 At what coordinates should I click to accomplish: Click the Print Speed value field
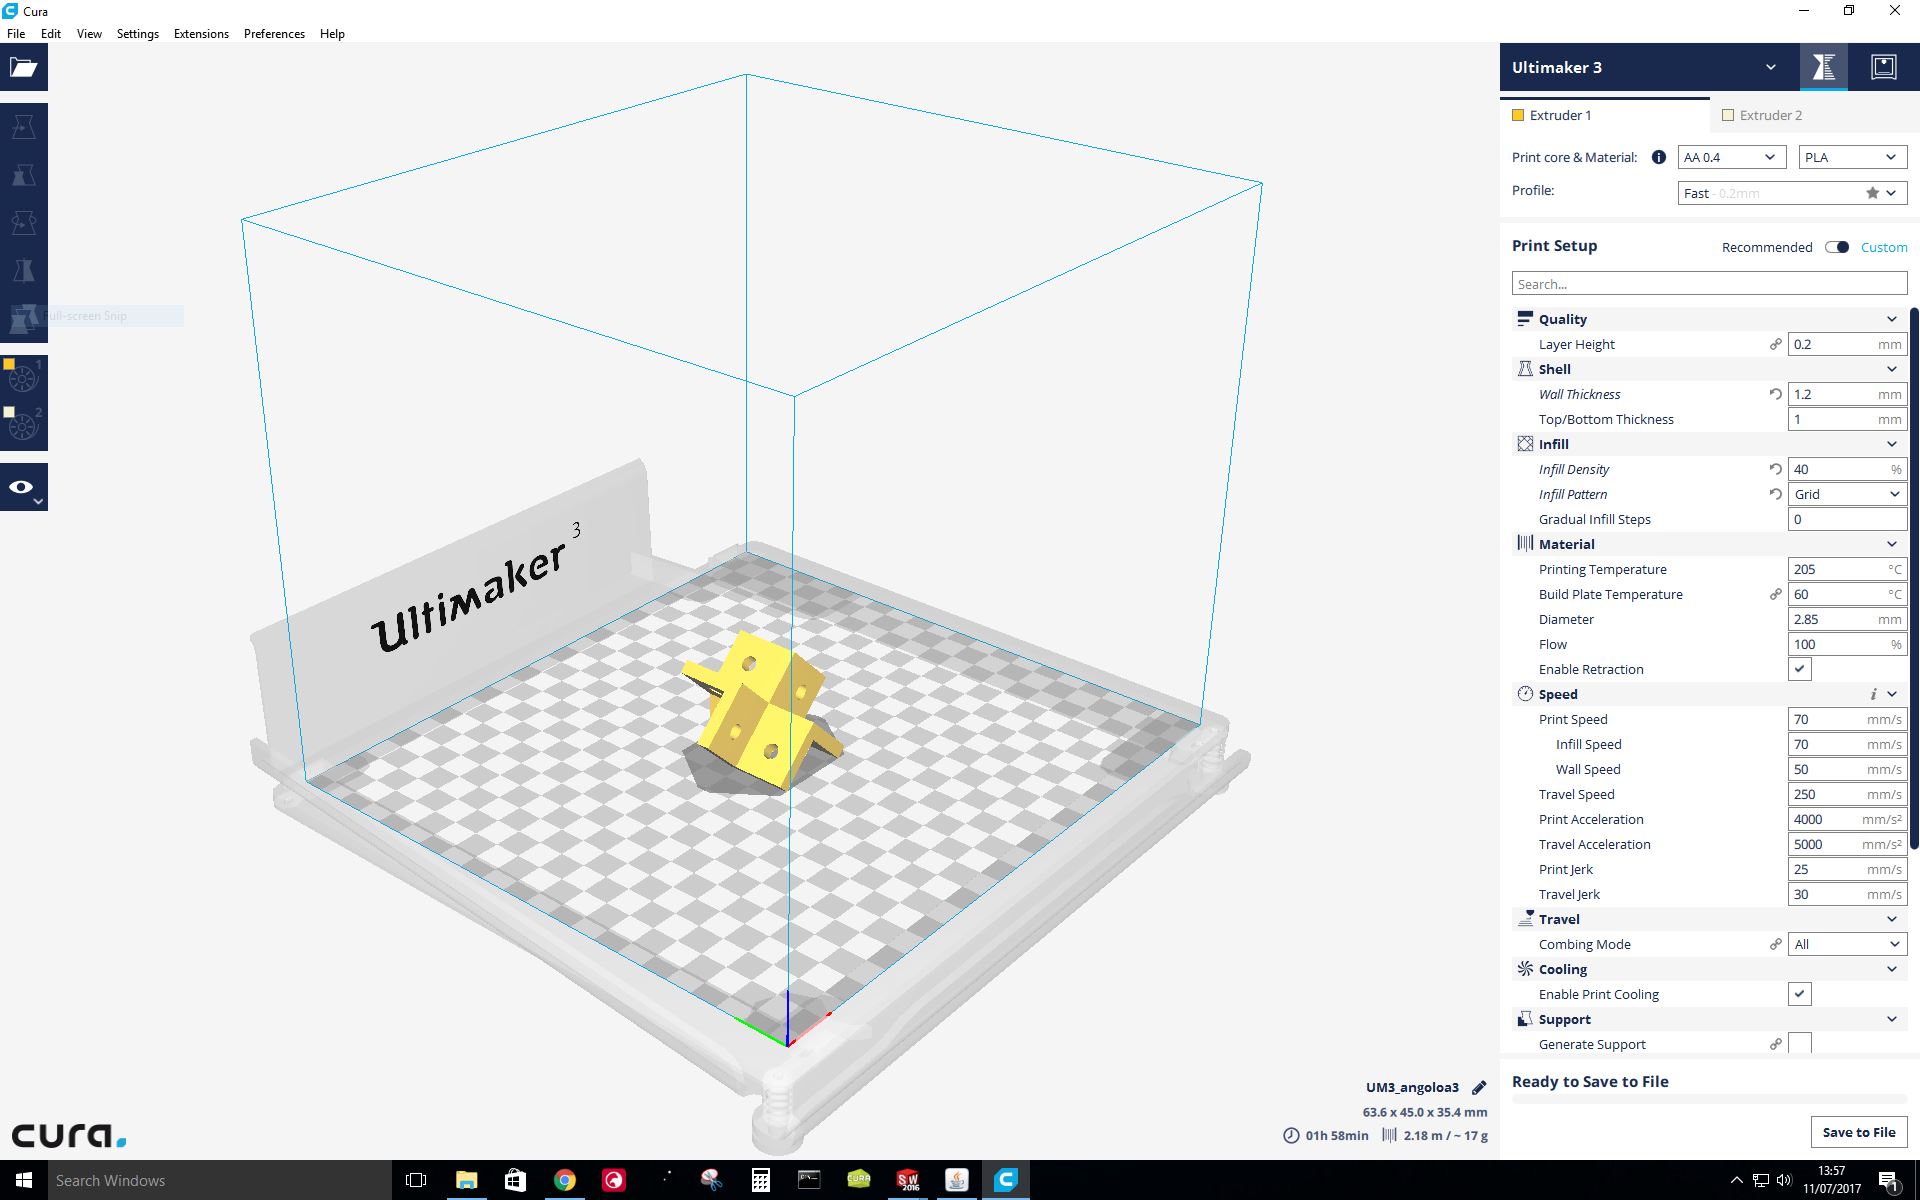[1847, 719]
